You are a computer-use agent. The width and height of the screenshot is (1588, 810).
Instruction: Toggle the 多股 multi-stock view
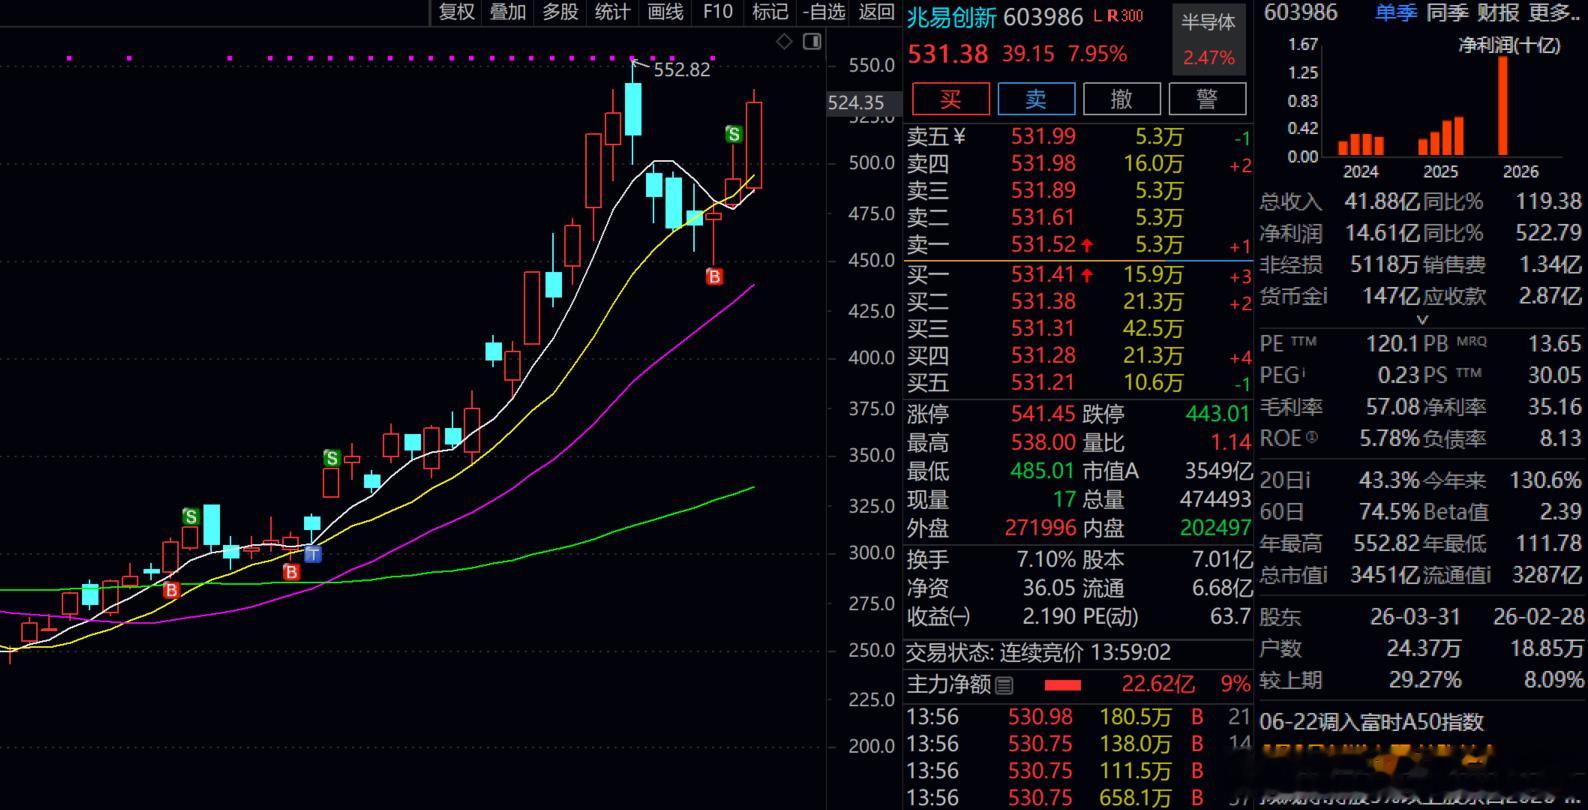point(560,12)
